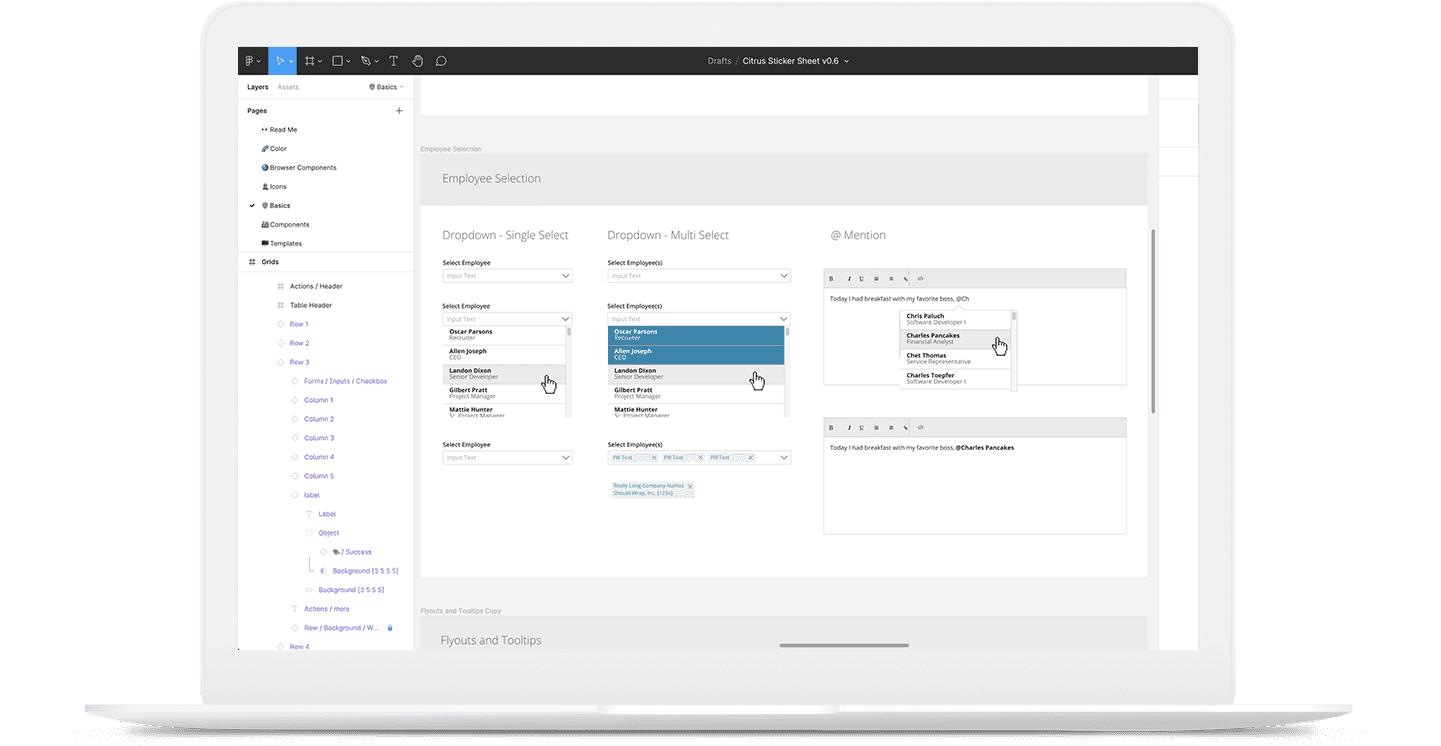Select the Row 4 layer
The height and width of the screenshot is (746, 1441).
point(299,648)
